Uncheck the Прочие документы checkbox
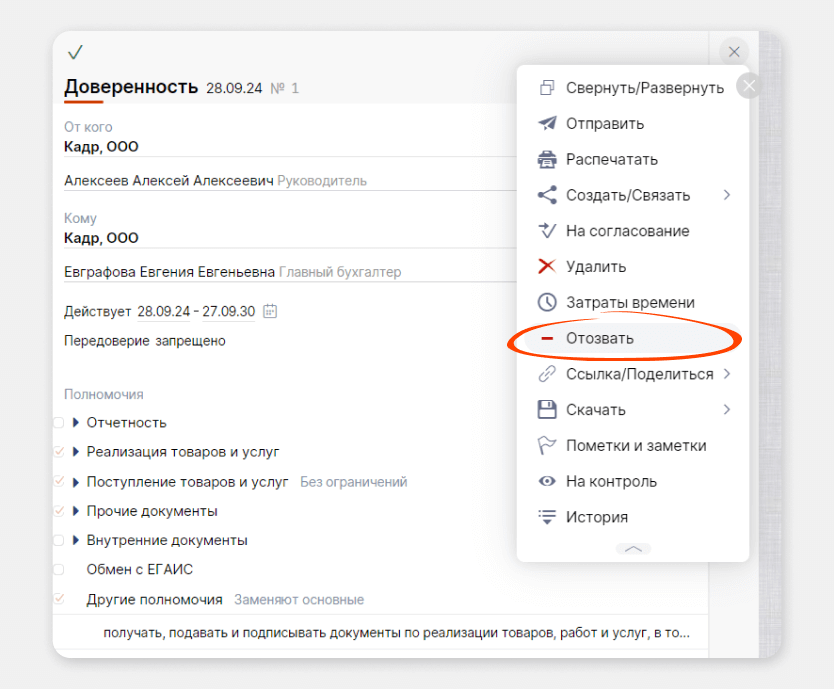 (59, 511)
